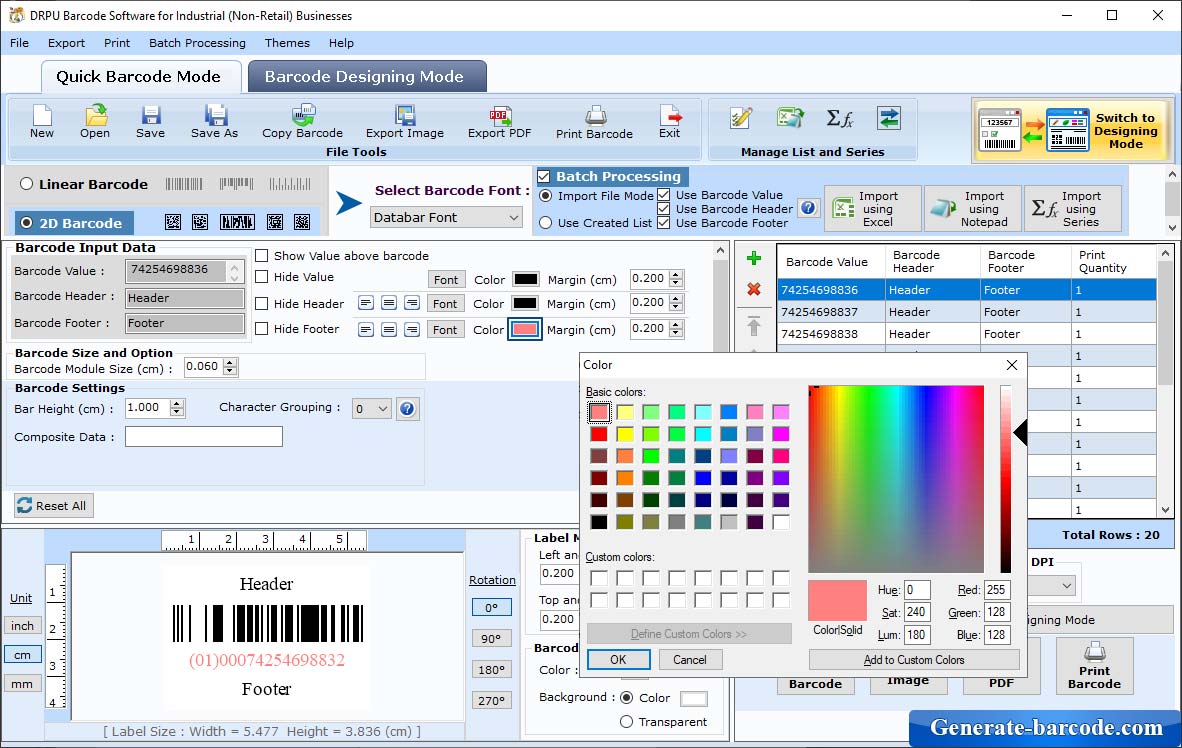This screenshot has height=748, width=1182.
Task: Enable Show Value above barcode
Action: (x=262, y=256)
